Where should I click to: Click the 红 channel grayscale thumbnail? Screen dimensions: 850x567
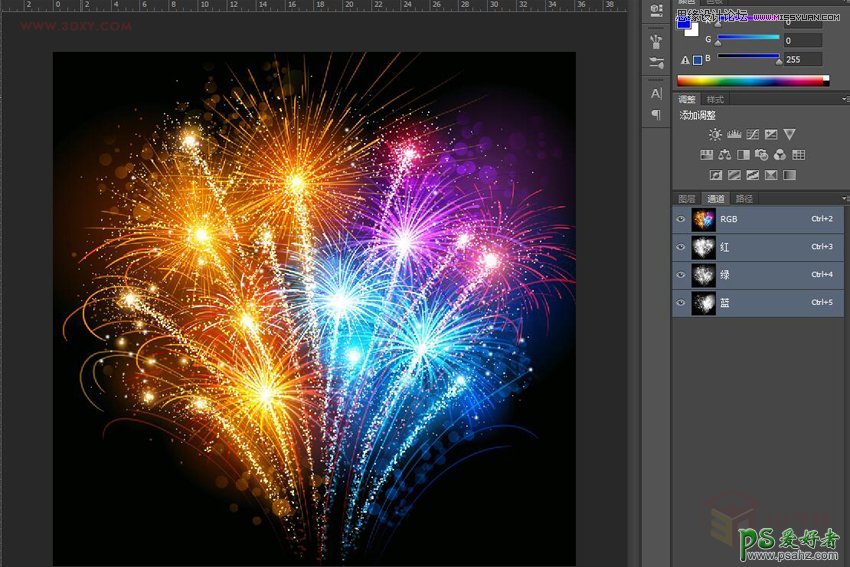(x=704, y=247)
